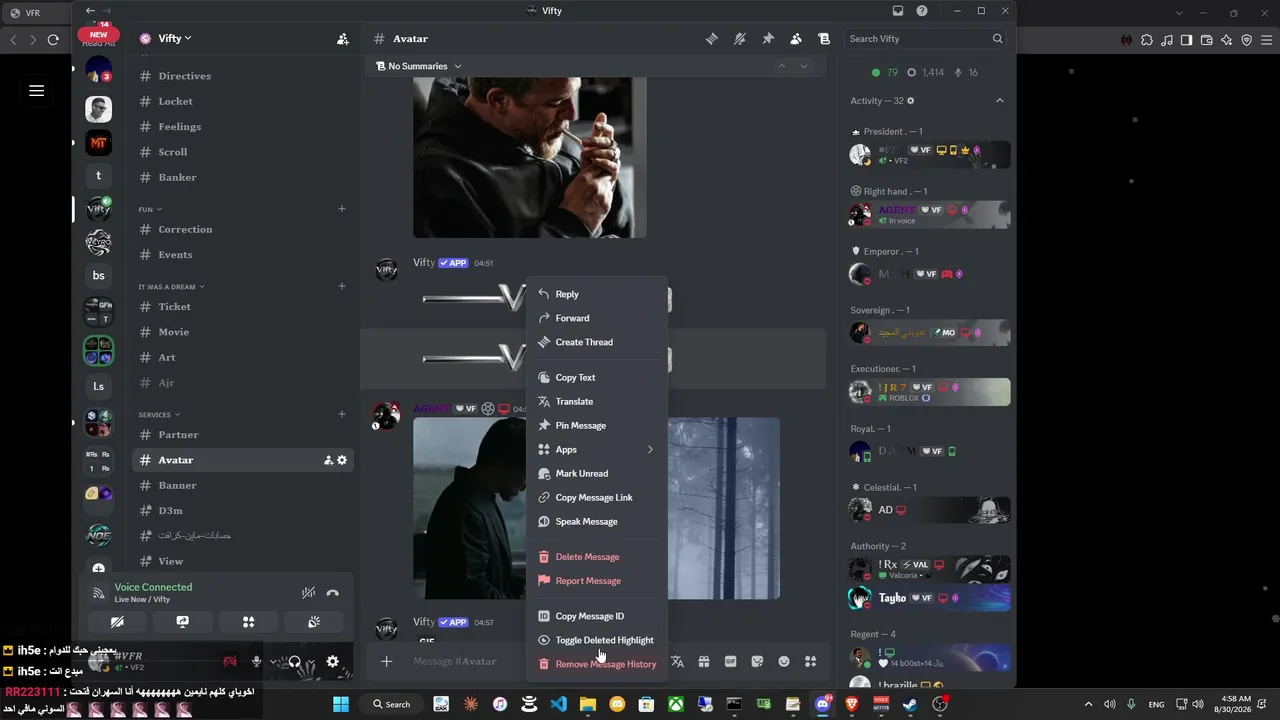This screenshot has width=1280, height=720.
Task: Open the GIF picker
Action: pos(730,661)
